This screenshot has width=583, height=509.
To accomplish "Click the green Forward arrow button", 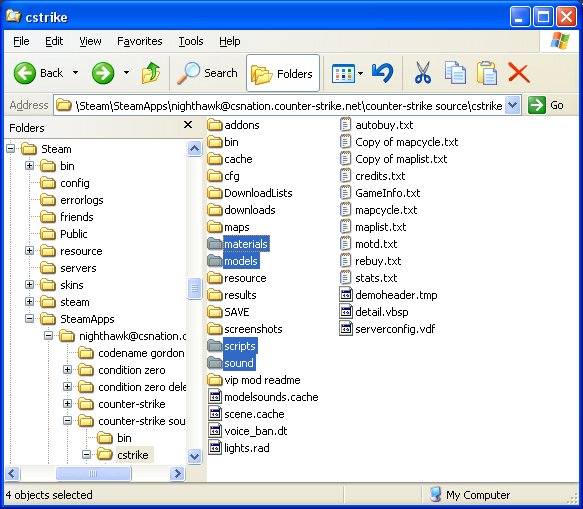I will tap(103, 73).
